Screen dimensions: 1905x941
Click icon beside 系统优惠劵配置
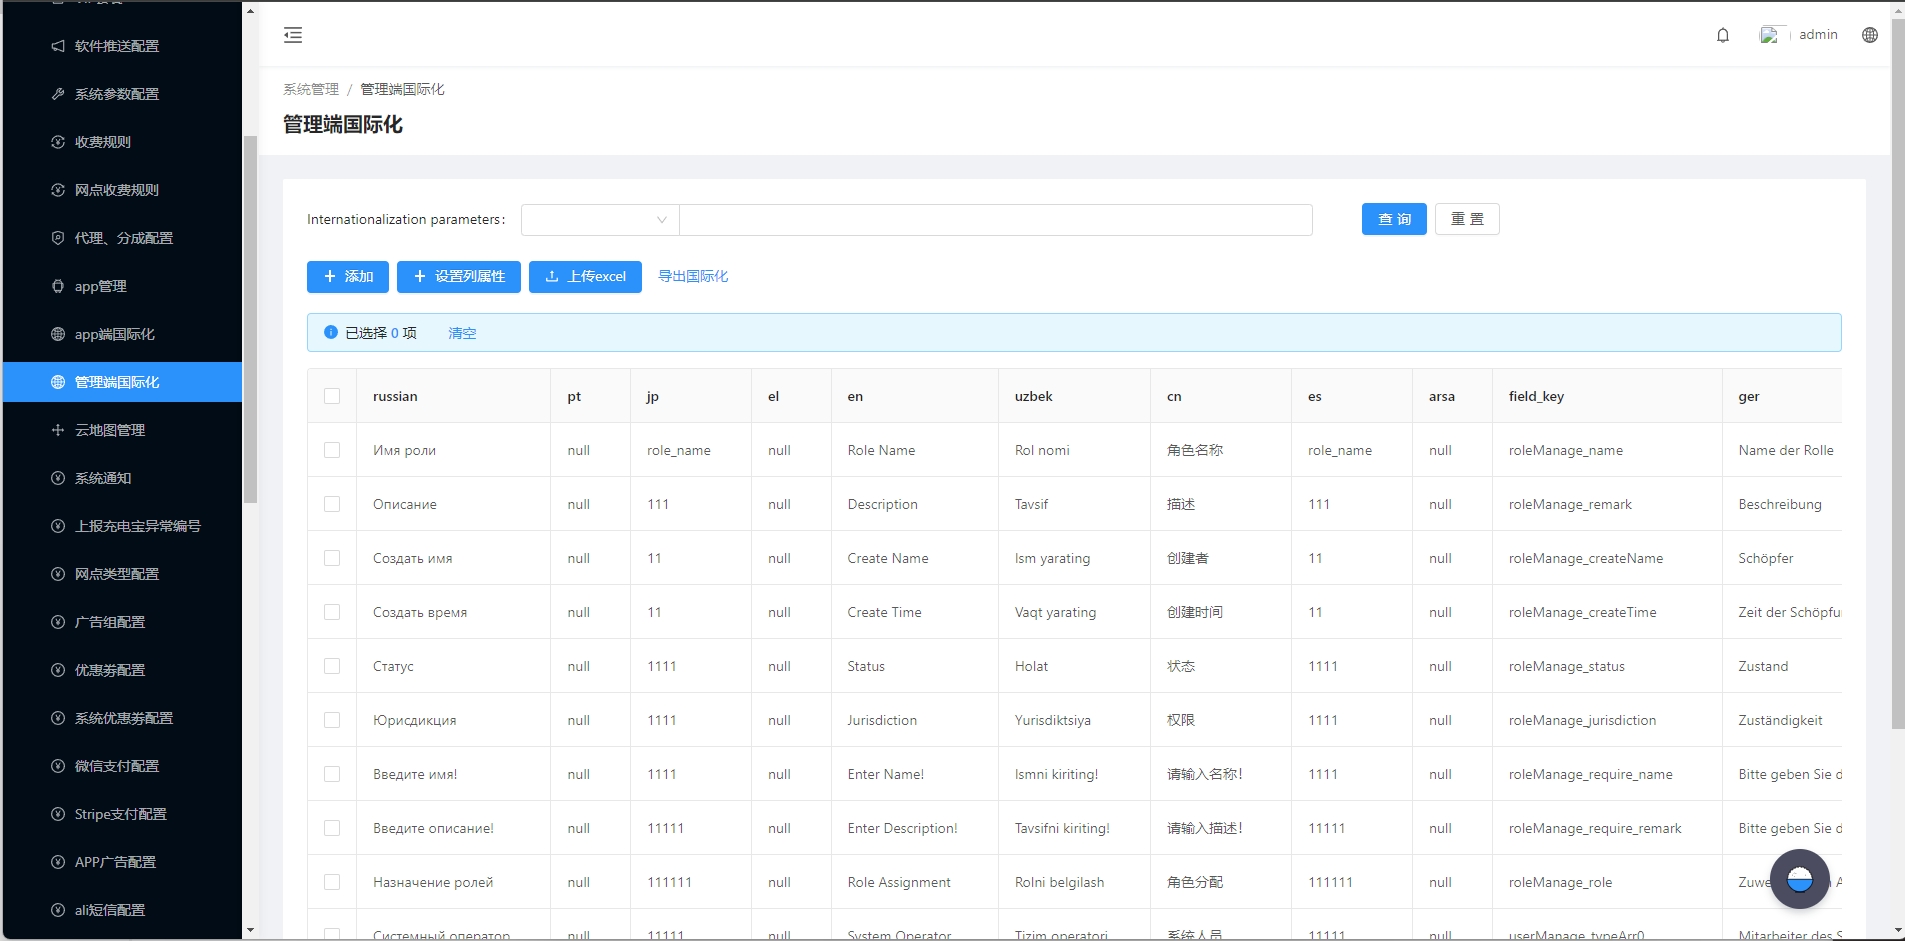point(58,718)
